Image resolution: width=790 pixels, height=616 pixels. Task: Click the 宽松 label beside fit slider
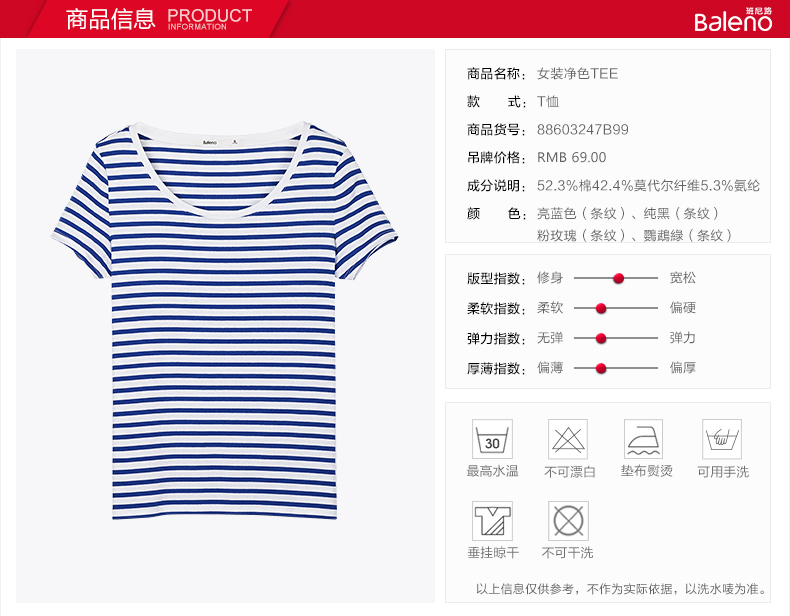point(683,278)
